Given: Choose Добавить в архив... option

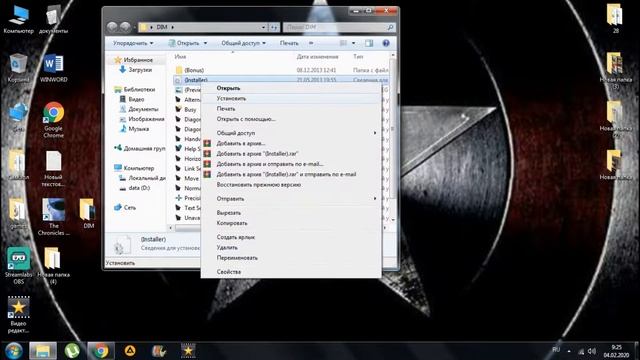Looking at the screenshot, I should (291, 144).
